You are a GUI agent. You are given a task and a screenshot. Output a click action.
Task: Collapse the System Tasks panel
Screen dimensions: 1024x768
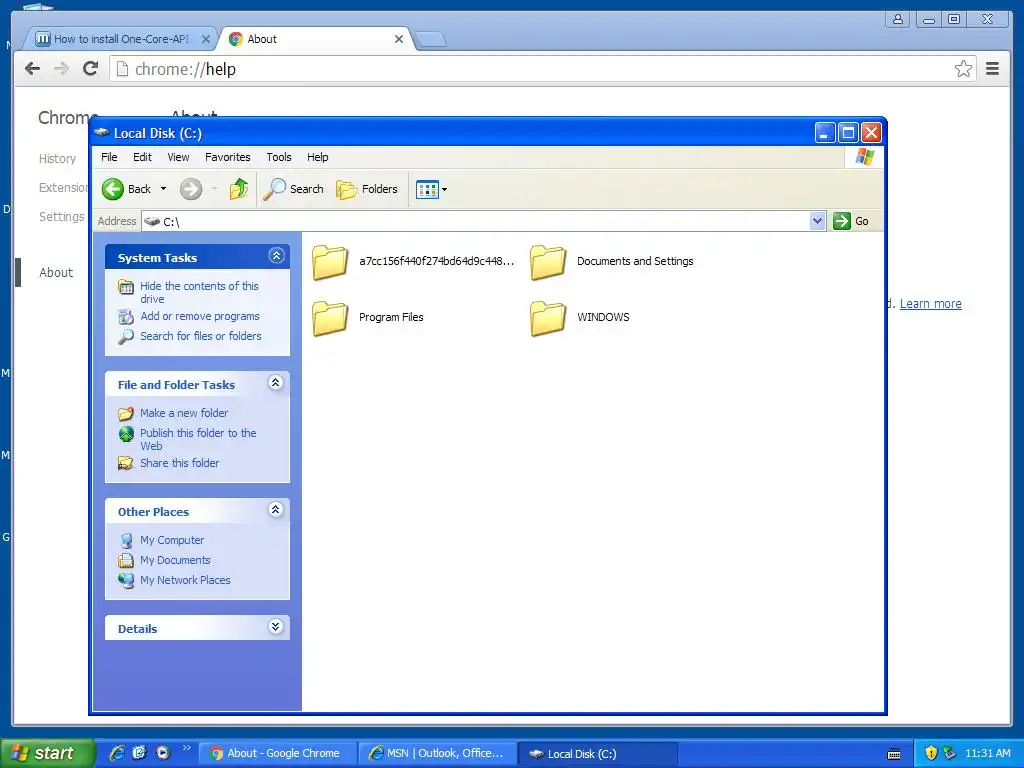tap(276, 256)
